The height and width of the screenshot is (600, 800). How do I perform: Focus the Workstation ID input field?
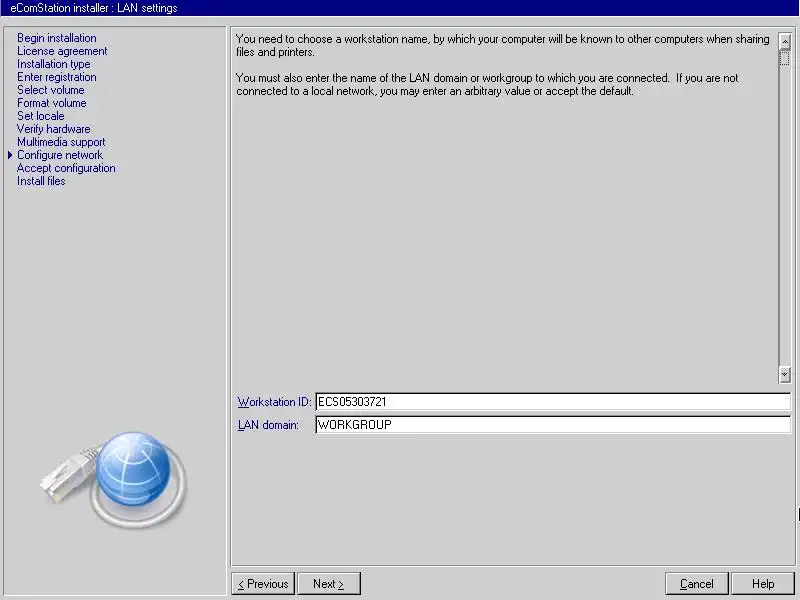[553, 402]
